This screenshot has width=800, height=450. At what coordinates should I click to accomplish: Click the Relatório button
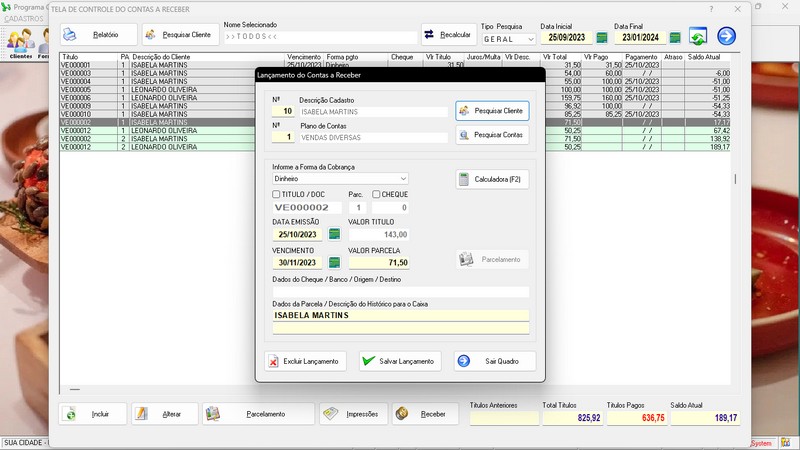coord(98,35)
